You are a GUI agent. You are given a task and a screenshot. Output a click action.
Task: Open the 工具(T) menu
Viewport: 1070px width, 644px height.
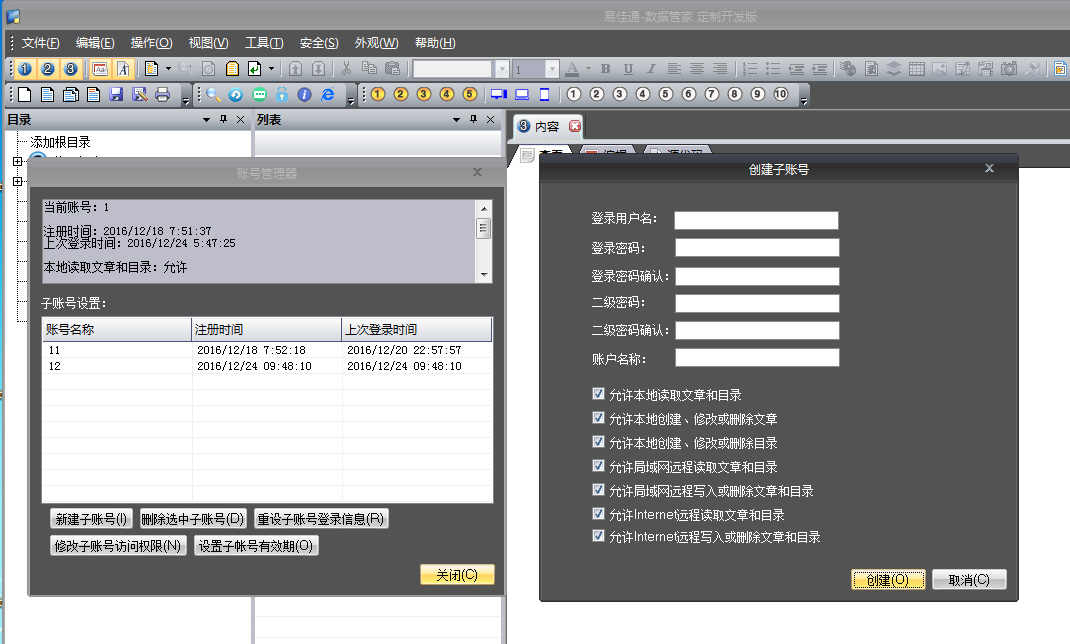click(x=264, y=43)
